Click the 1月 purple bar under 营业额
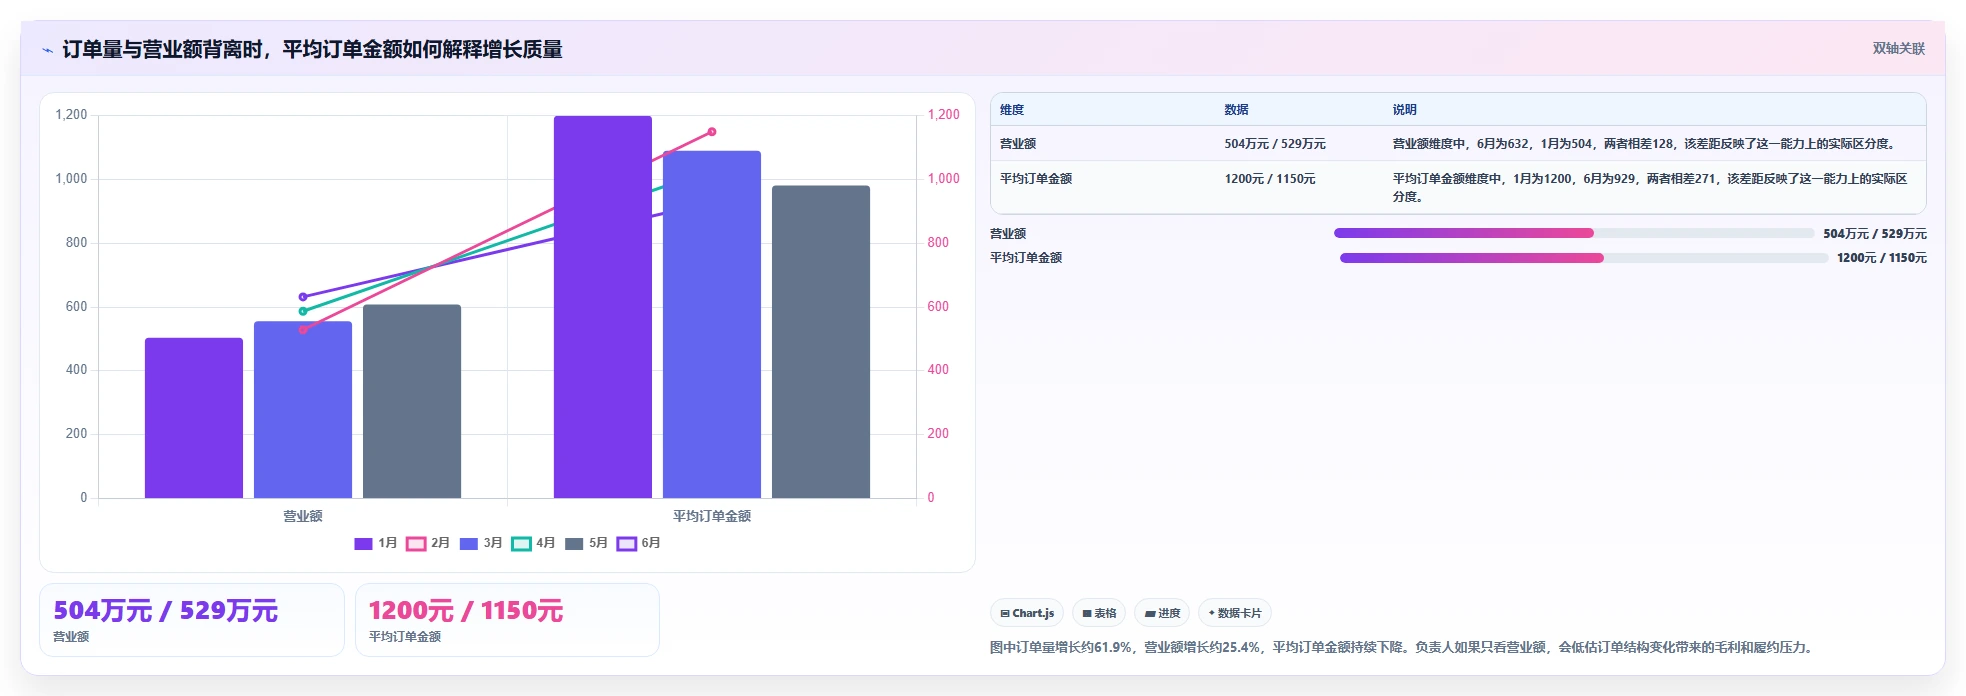The width and height of the screenshot is (1966, 696). click(194, 418)
